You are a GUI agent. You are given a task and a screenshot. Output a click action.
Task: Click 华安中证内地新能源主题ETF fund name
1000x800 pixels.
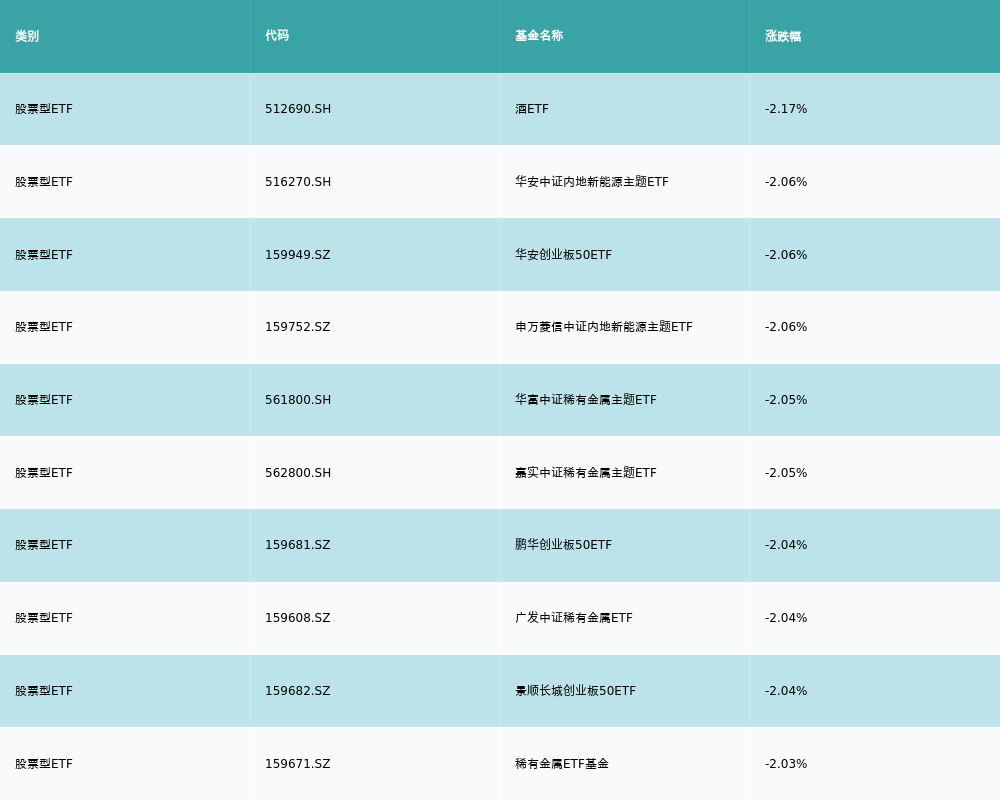tap(592, 182)
